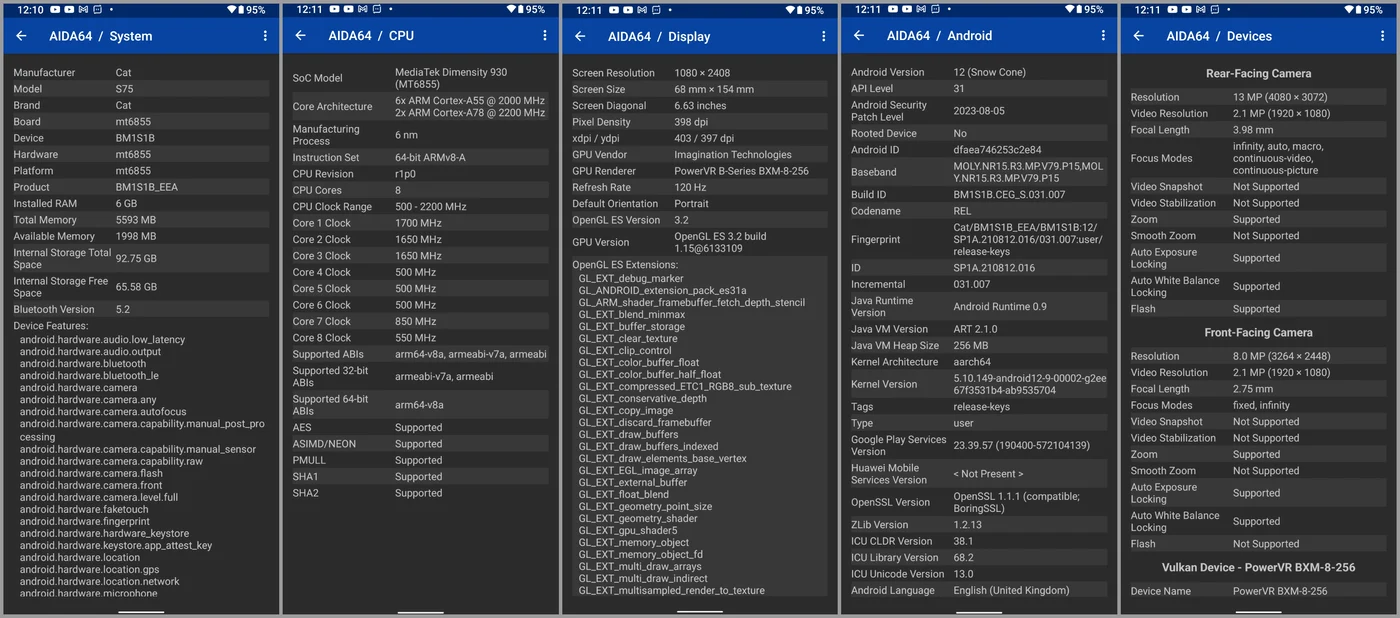
Task: Select Instruction Set 64-bit ARMv8-A row
Action: pyautogui.click(x=419, y=158)
